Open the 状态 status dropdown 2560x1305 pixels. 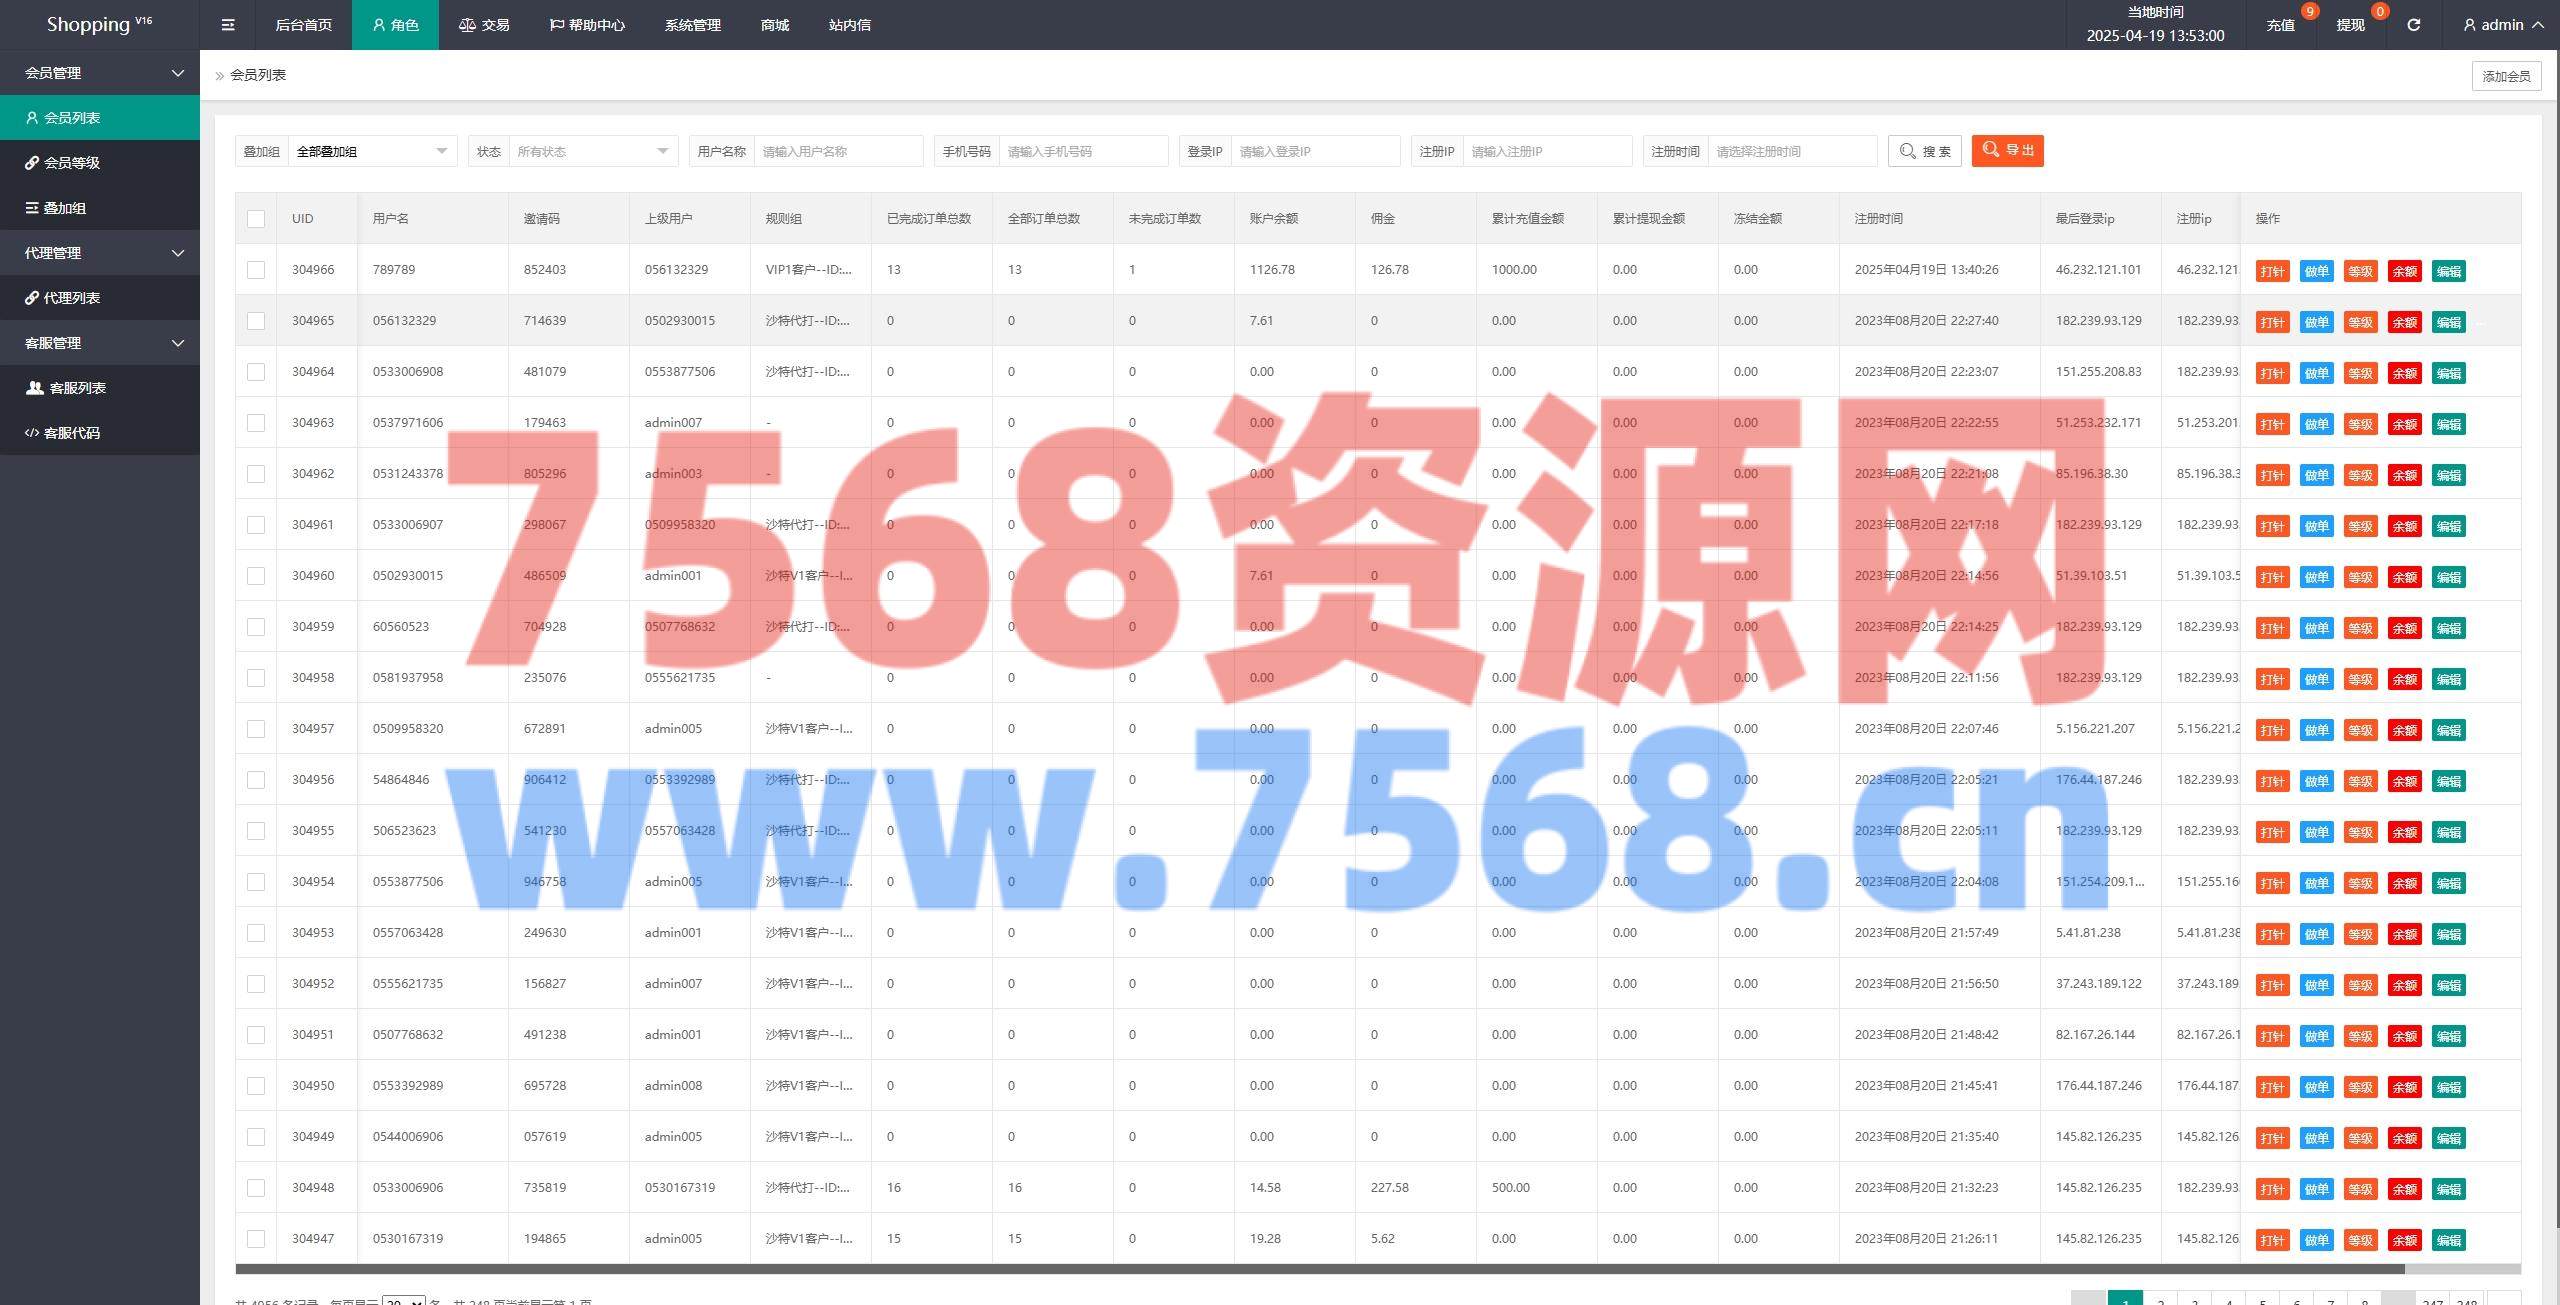tap(591, 151)
